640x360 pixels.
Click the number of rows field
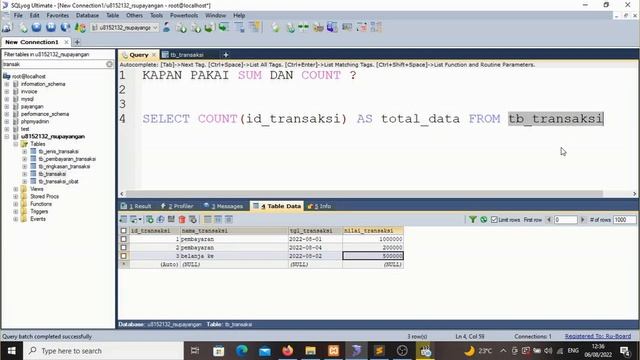pyautogui.click(x=624, y=220)
